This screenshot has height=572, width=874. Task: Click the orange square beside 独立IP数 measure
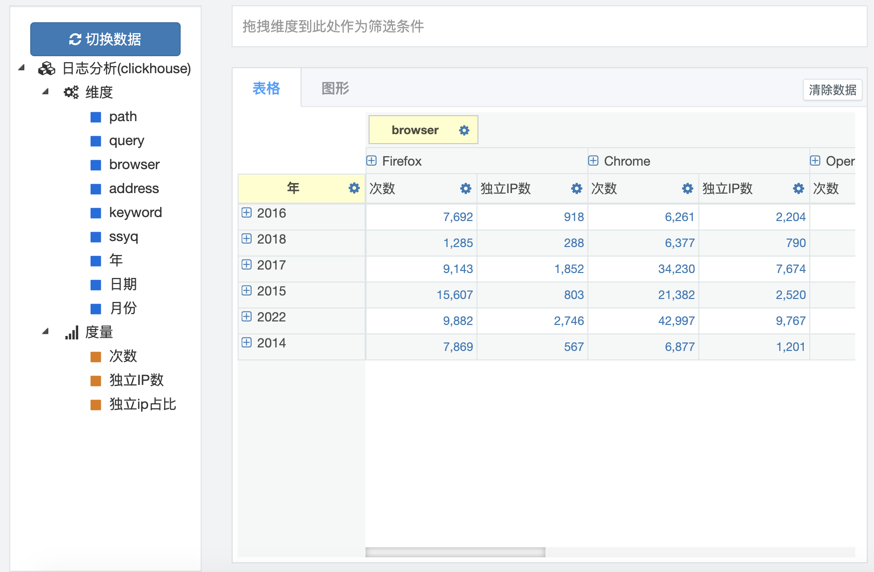click(96, 381)
